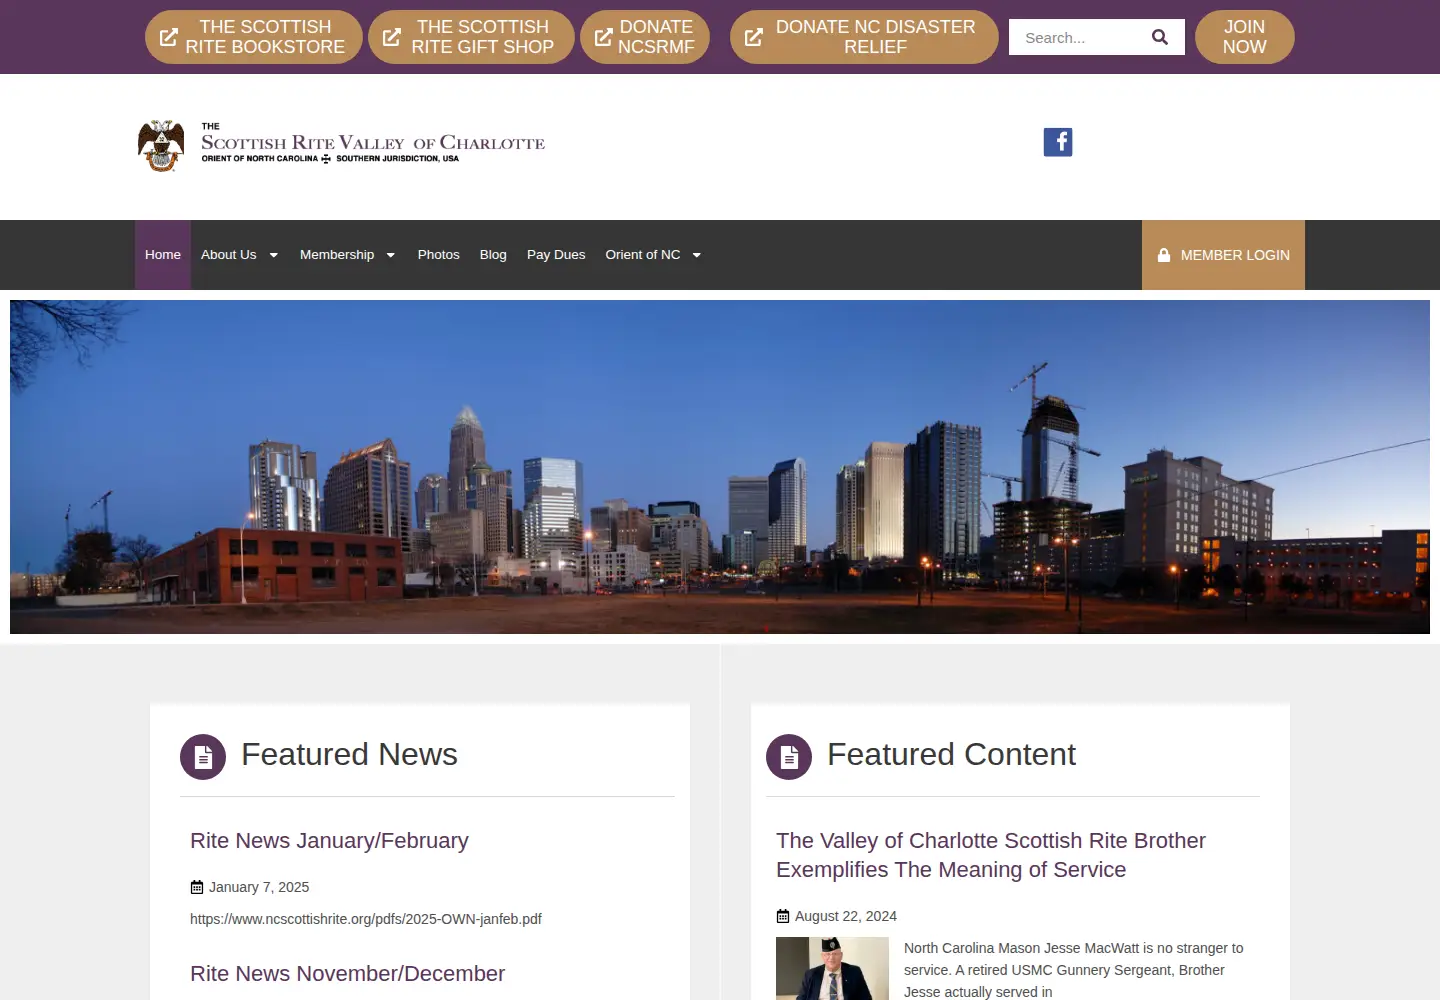The height and width of the screenshot is (1000, 1440).
Task: Open the Blog menu item
Action: (493, 255)
